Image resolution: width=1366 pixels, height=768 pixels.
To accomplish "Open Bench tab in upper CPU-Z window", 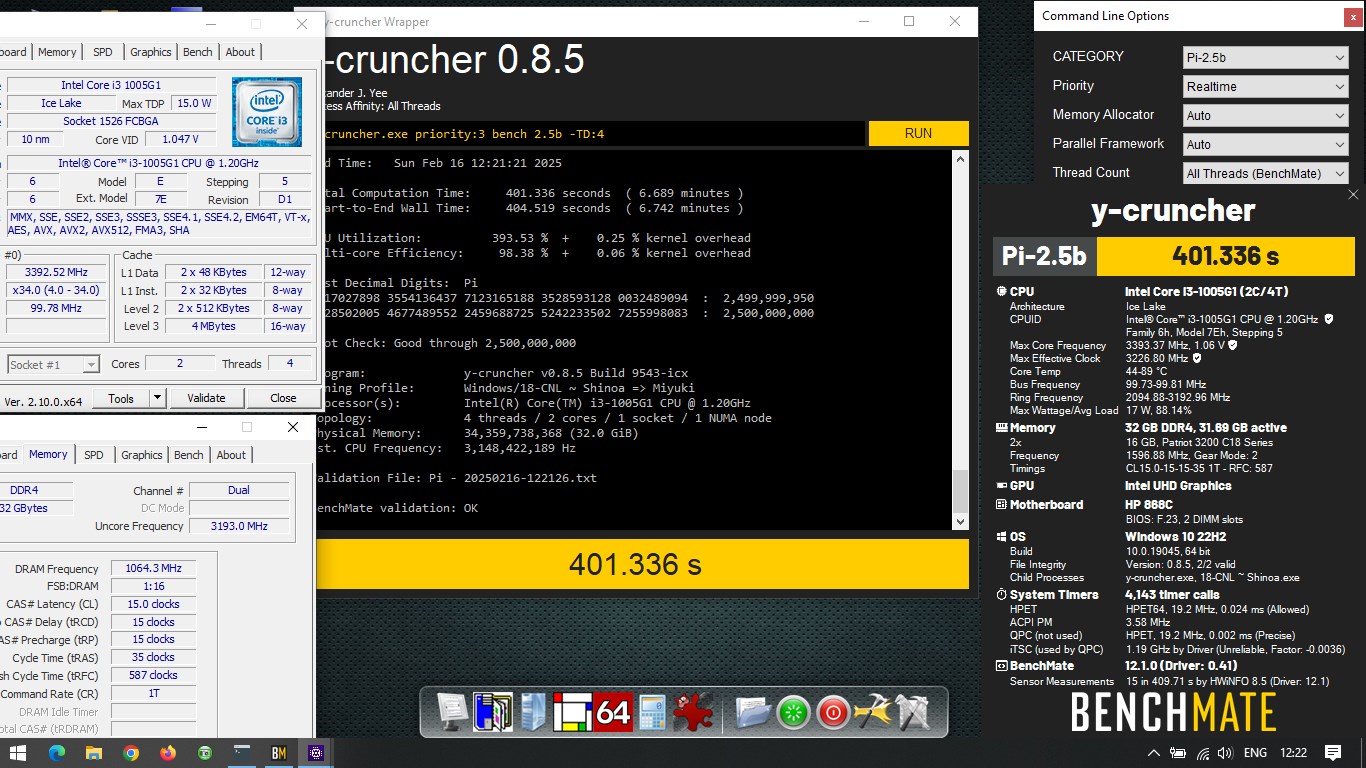I will (198, 52).
